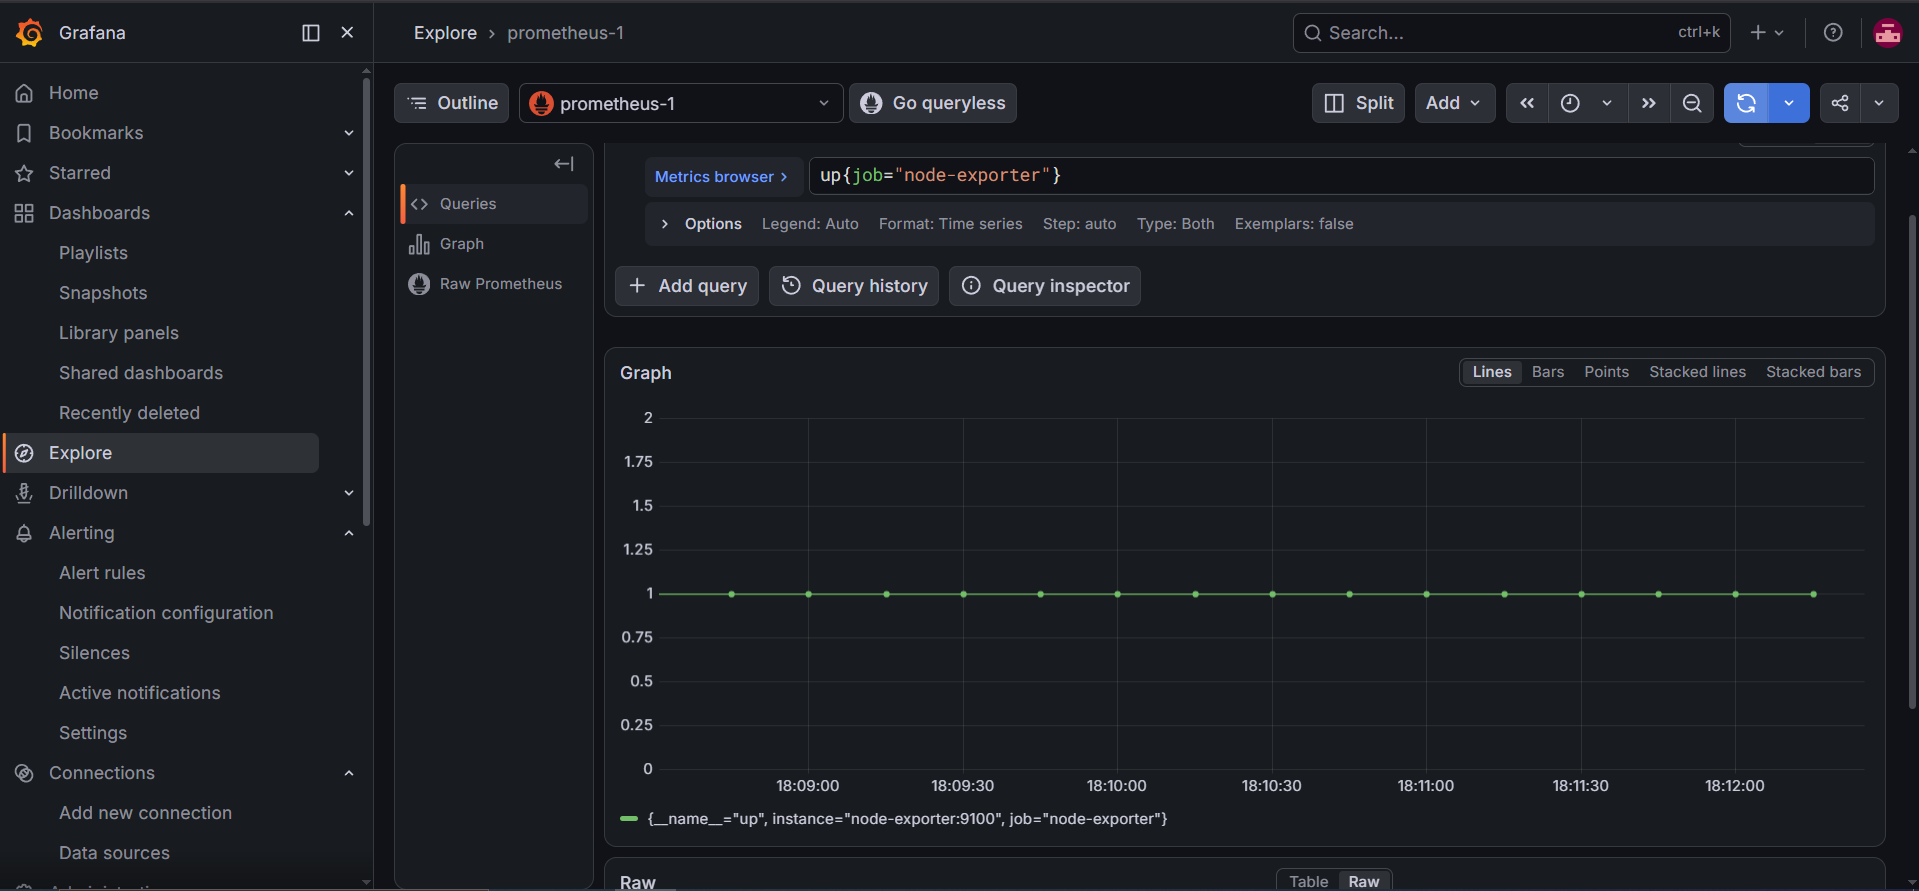The image size is (1919, 891).
Task: Click the refresh query icon button
Action: 1746,103
